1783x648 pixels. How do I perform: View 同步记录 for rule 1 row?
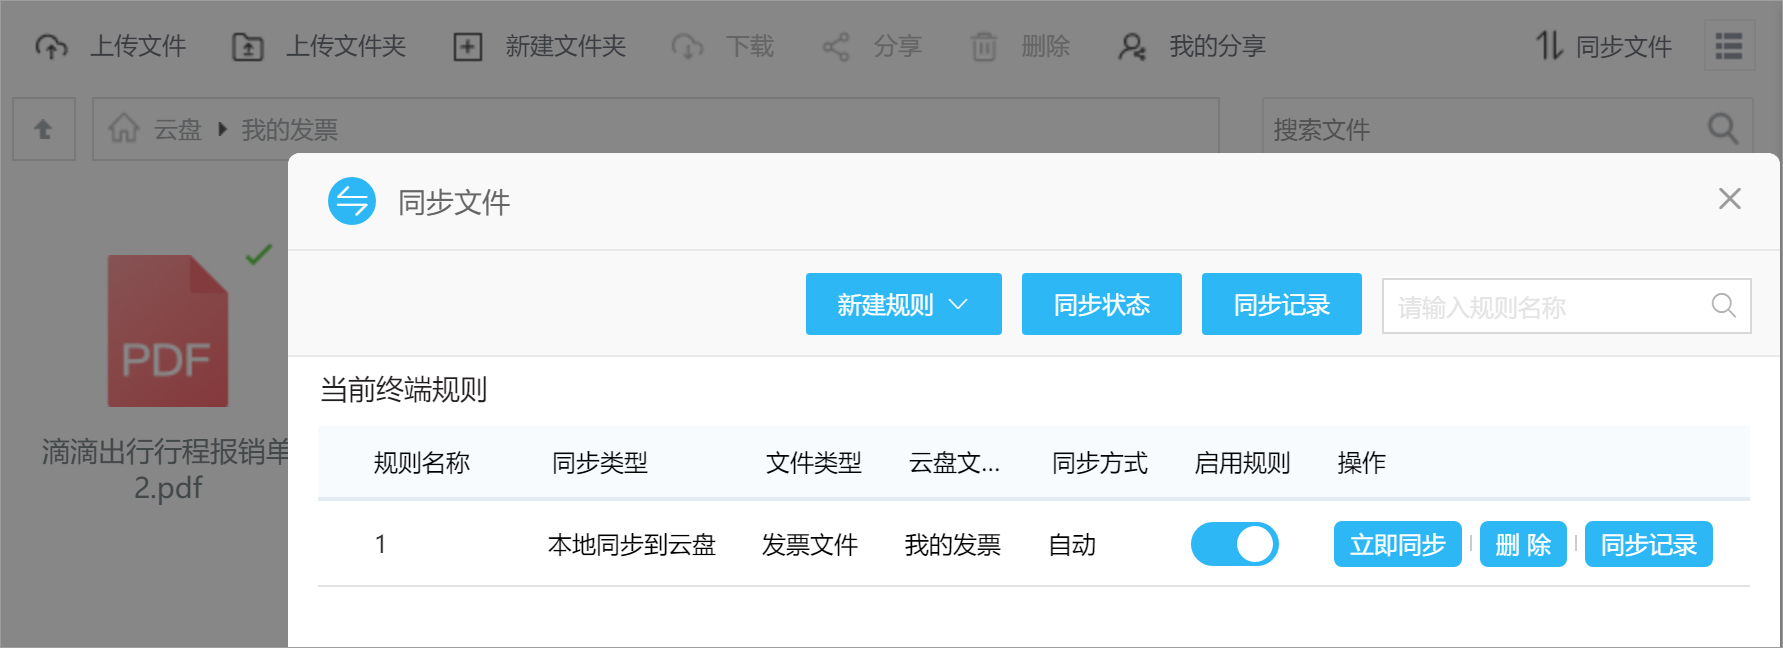coord(1648,544)
